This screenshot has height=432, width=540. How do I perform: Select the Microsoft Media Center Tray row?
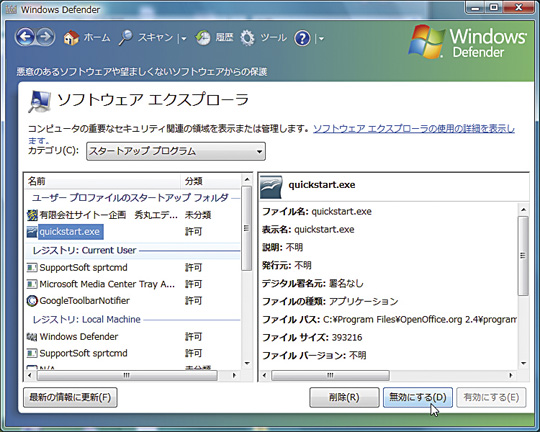[133, 284]
